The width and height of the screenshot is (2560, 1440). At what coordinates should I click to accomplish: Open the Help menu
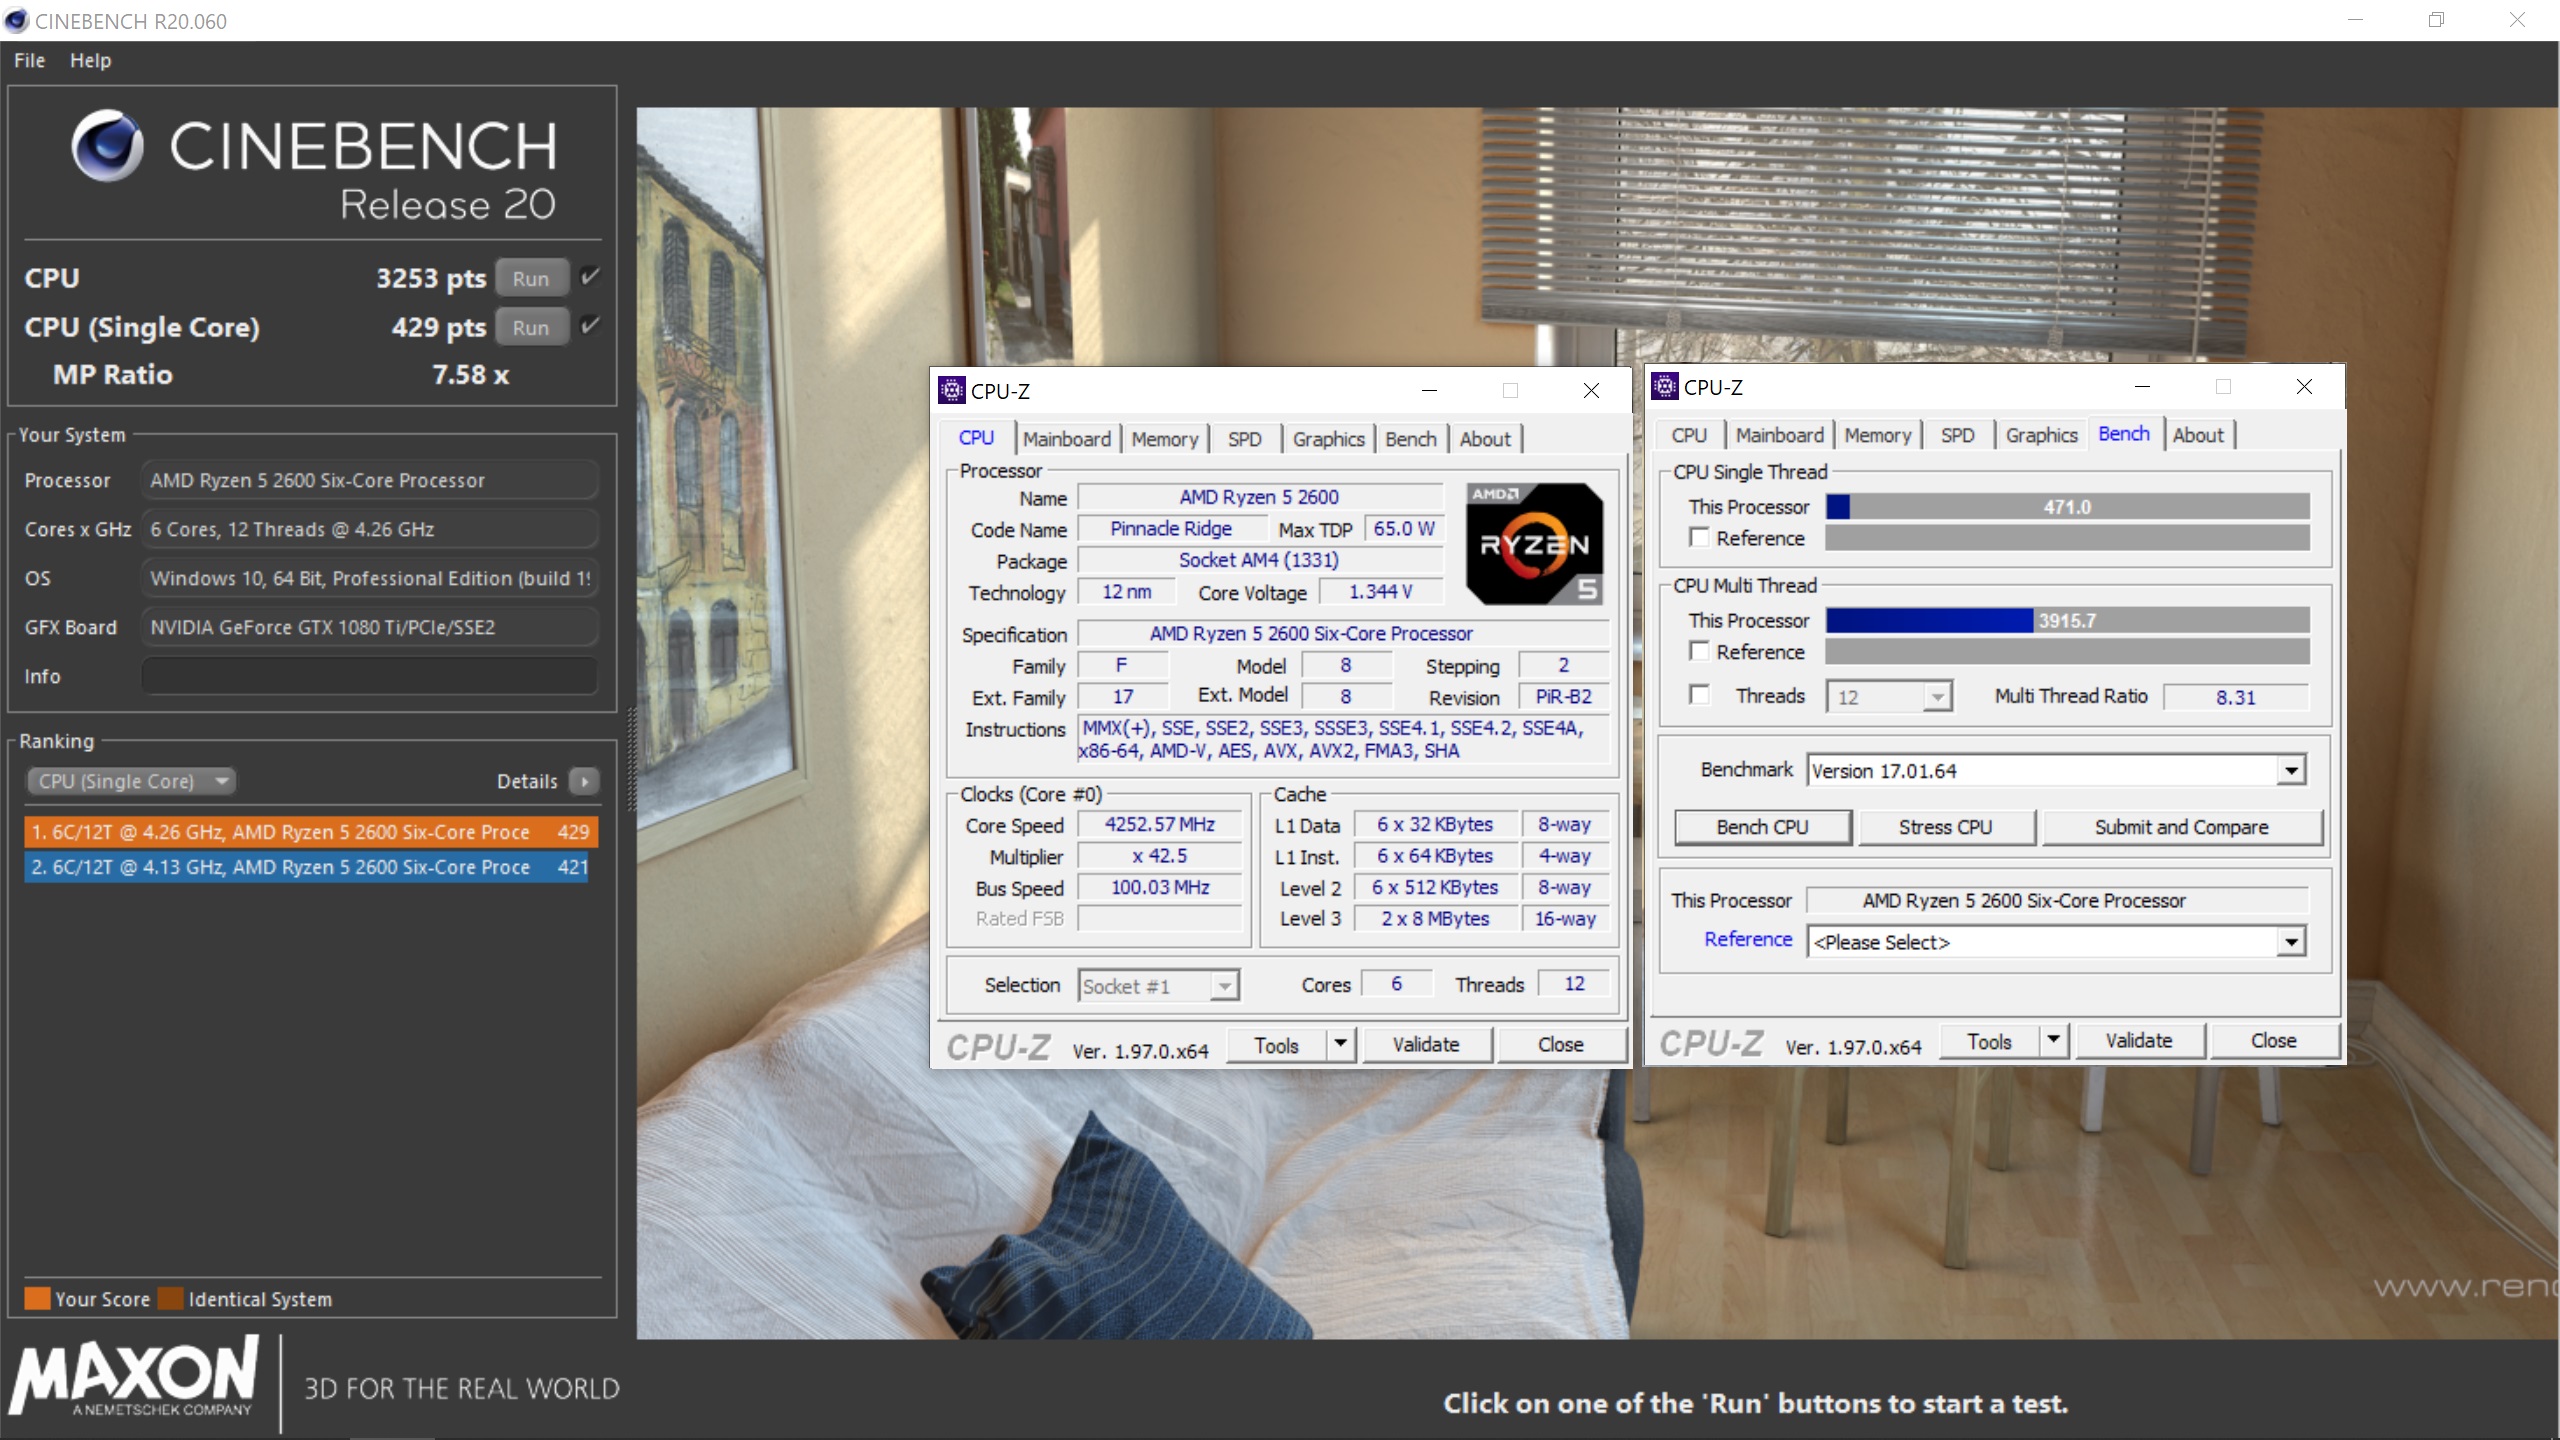pyautogui.click(x=90, y=60)
